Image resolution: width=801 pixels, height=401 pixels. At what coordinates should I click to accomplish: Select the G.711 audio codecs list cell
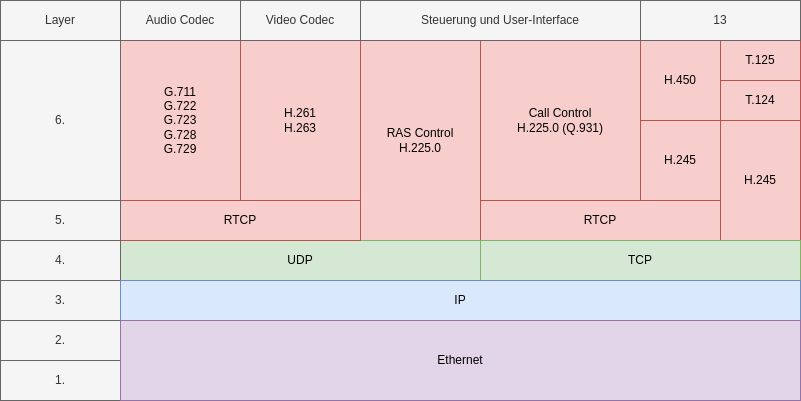pos(180,120)
